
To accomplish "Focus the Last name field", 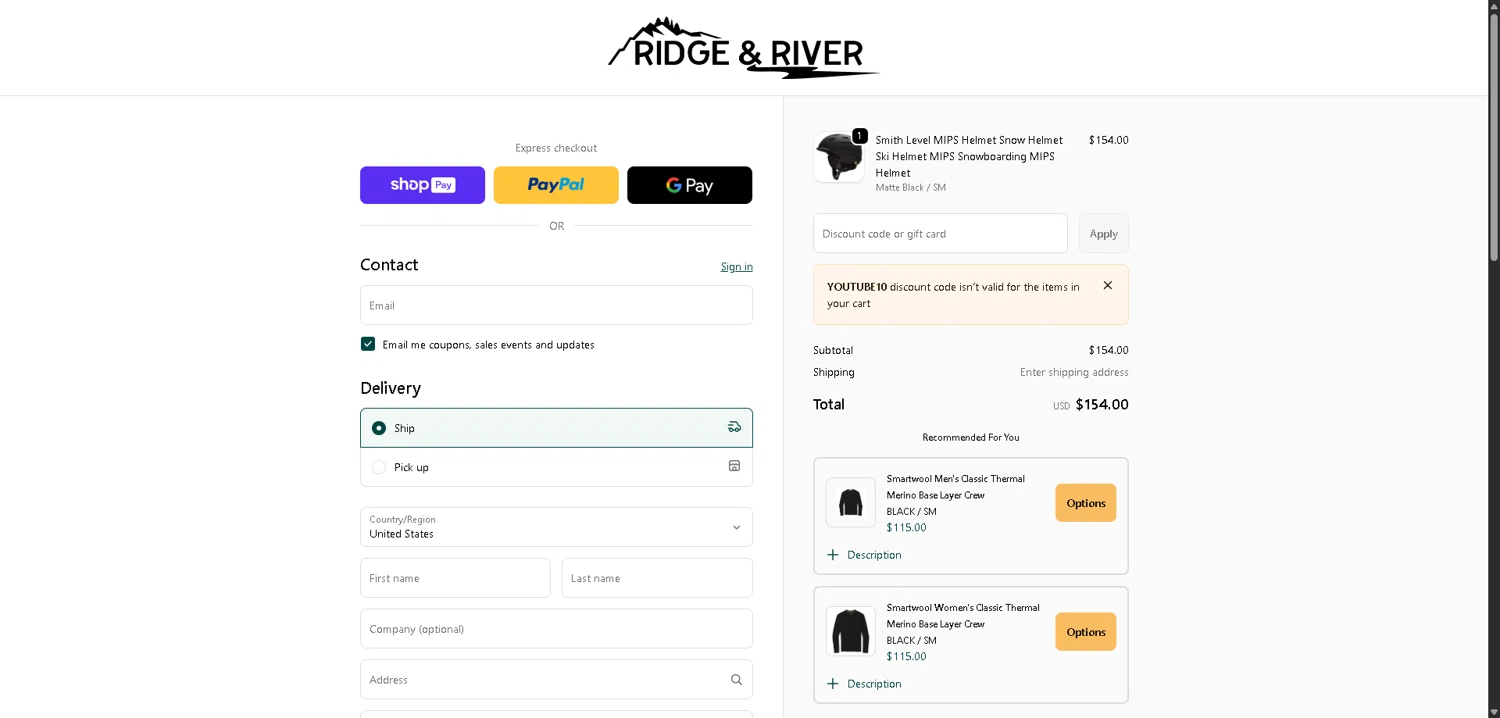I will coord(657,578).
